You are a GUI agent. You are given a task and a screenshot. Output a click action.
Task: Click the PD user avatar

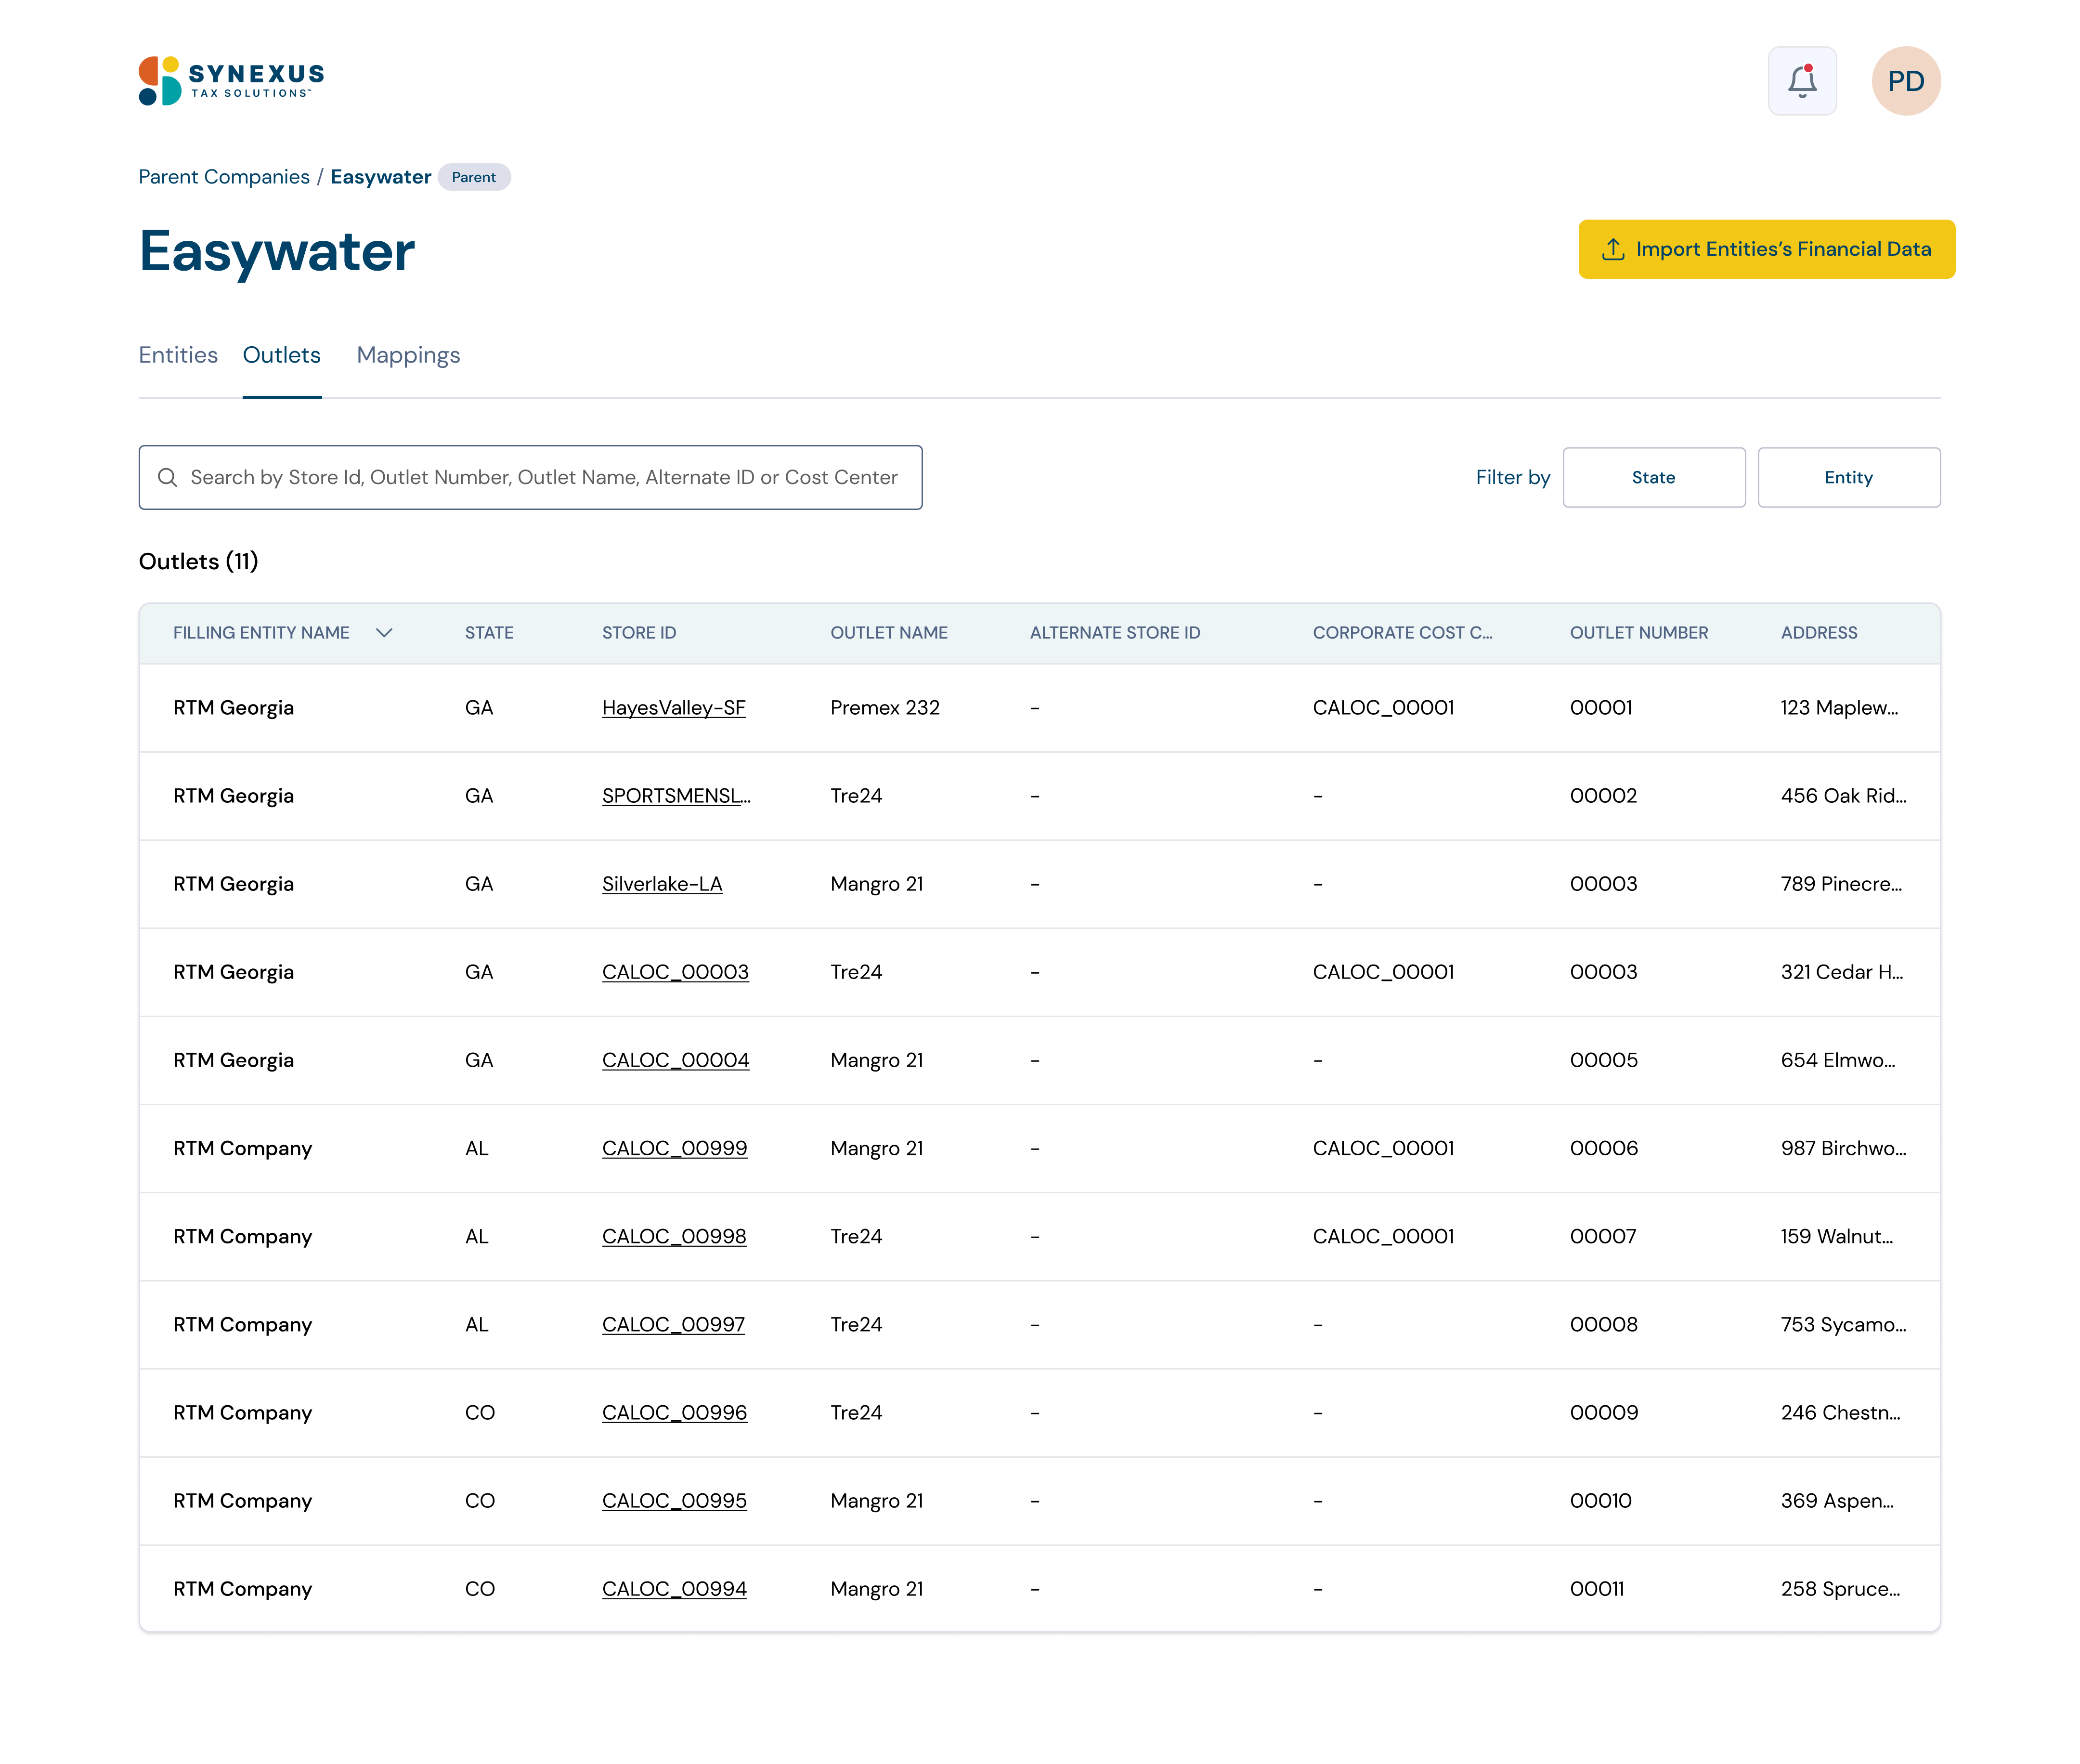[1905, 81]
